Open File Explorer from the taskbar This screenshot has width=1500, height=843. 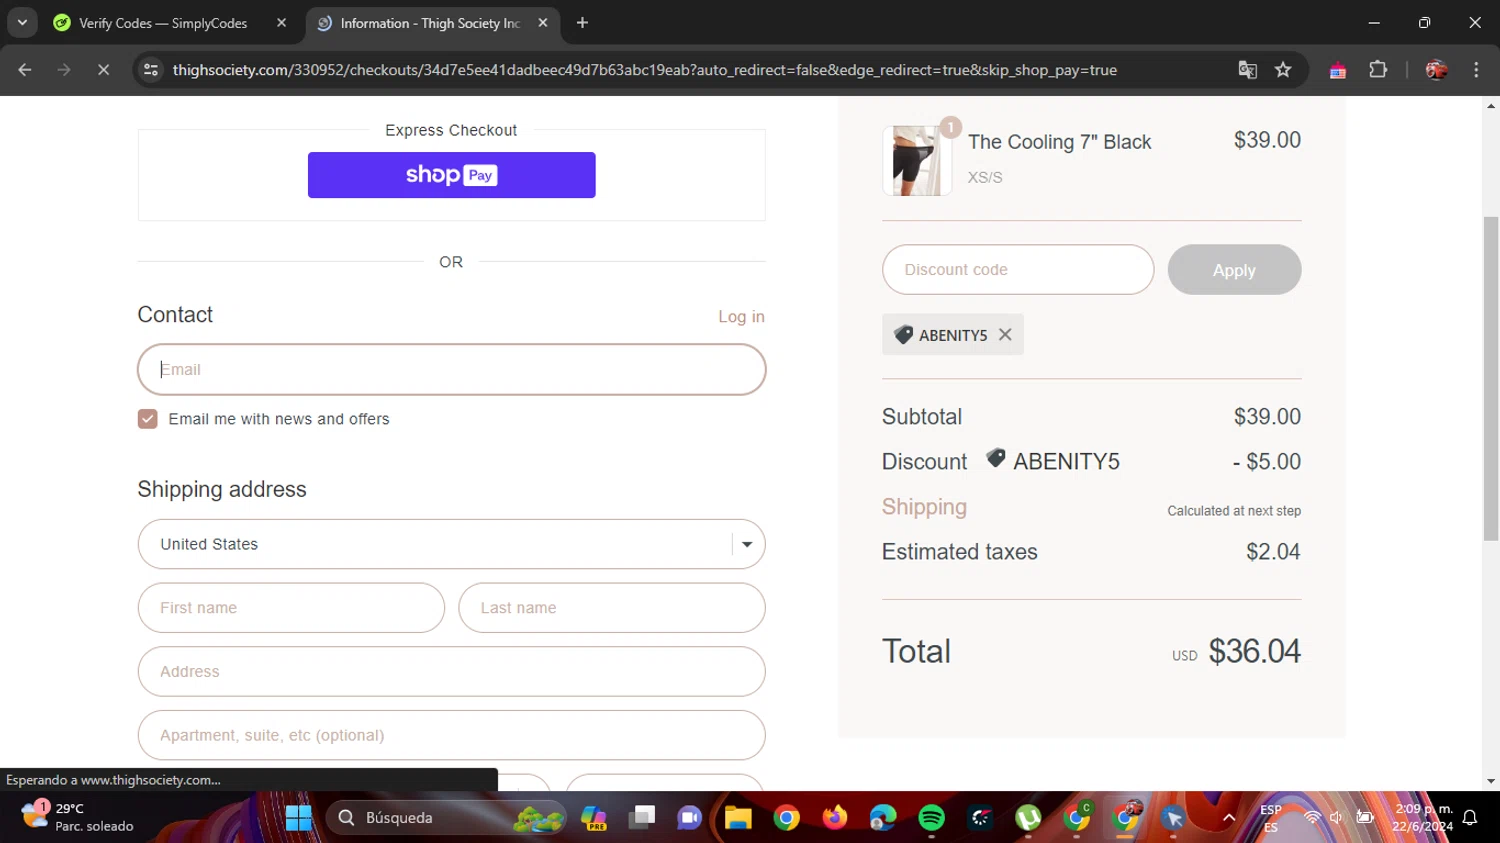coord(738,818)
